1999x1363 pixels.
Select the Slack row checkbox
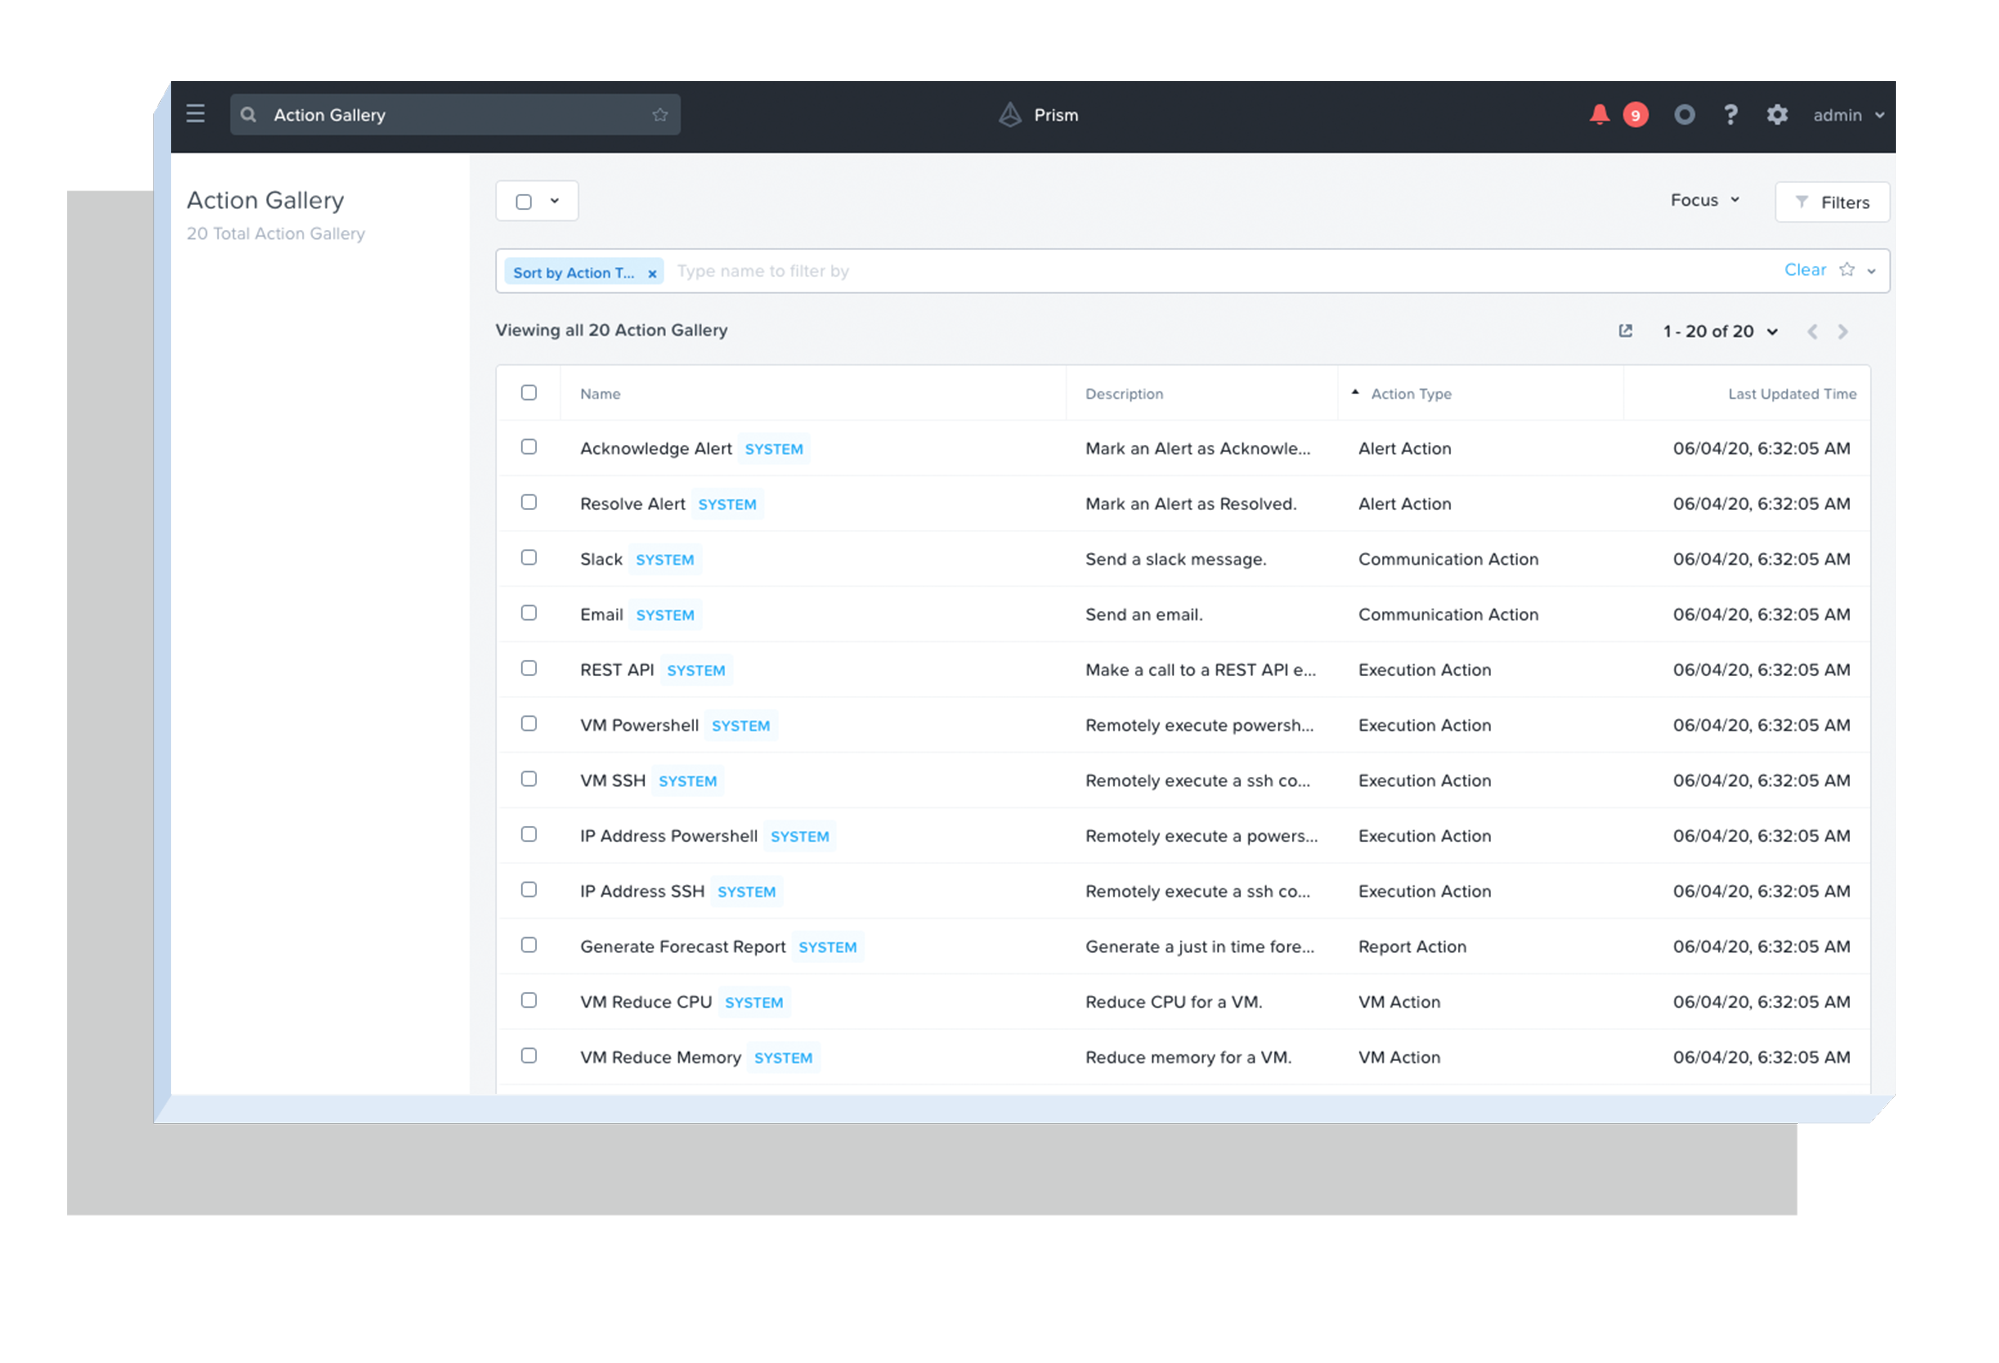coord(529,558)
